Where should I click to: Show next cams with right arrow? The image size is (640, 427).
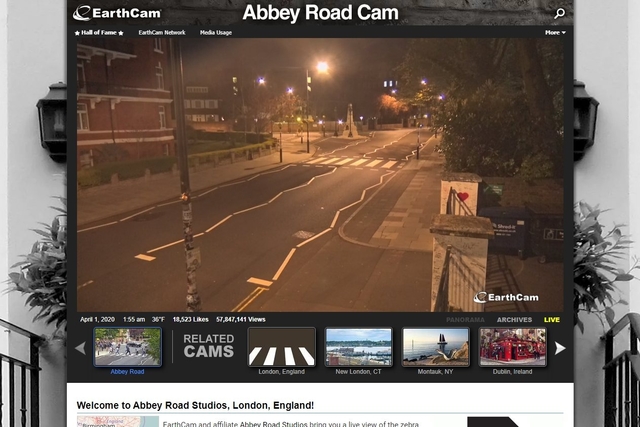coord(560,348)
